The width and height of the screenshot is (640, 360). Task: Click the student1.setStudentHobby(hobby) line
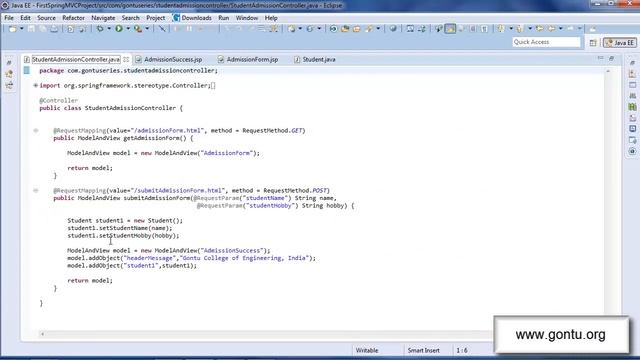point(123,236)
